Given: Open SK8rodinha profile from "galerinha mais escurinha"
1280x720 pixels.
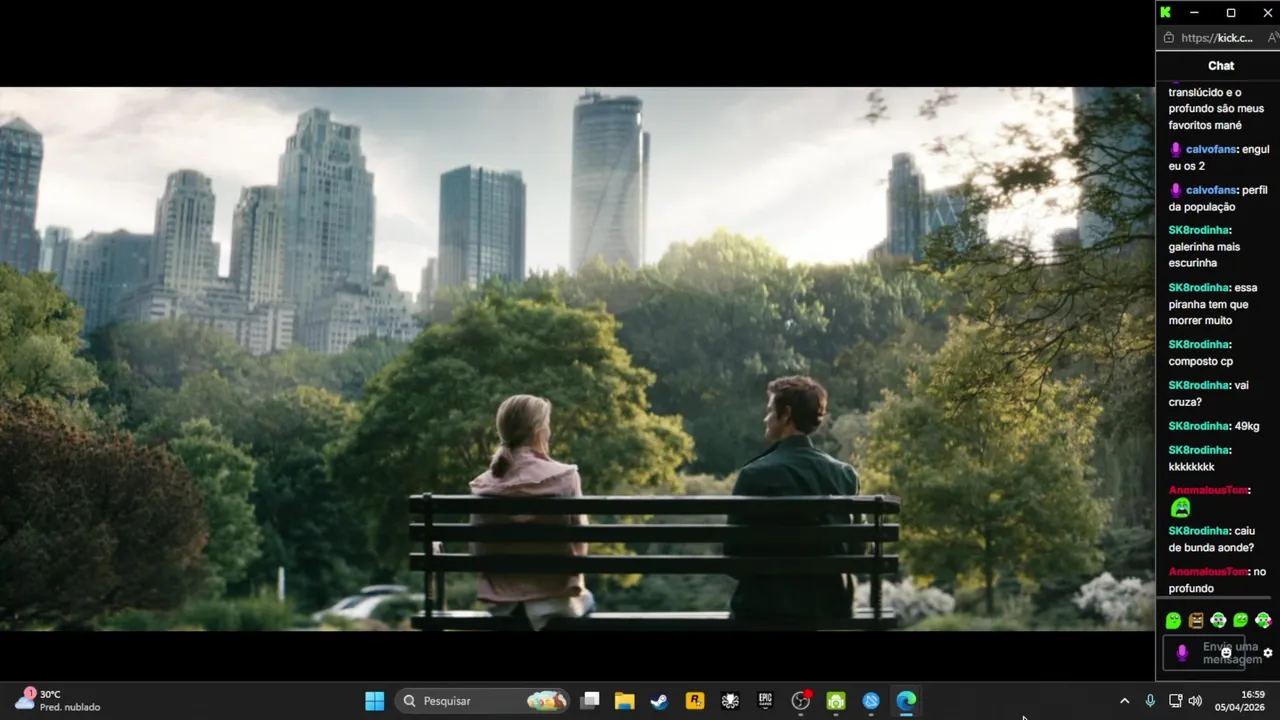Looking at the screenshot, I should click(1198, 230).
